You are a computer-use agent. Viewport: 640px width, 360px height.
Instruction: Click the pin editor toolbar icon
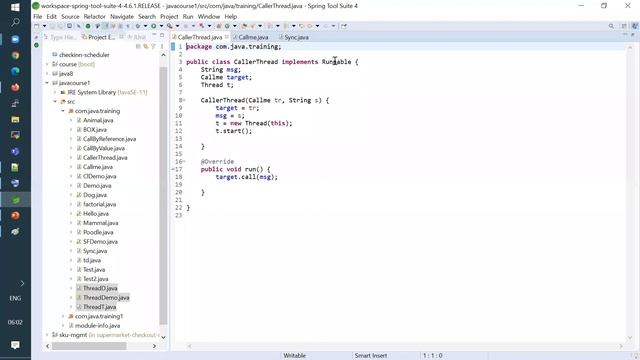pos(344,26)
